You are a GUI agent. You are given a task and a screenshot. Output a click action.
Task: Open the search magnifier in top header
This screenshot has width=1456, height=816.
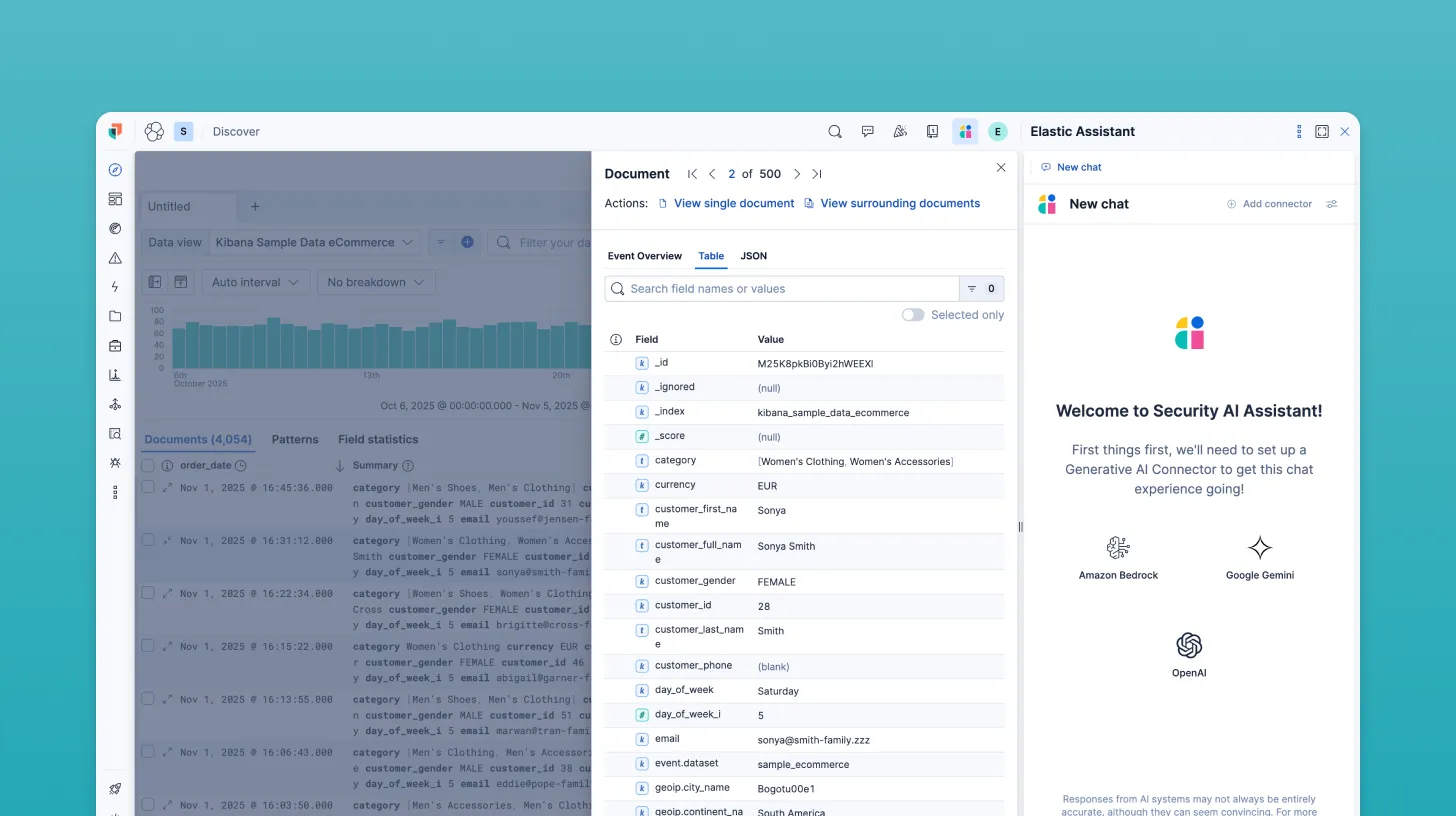(835, 131)
